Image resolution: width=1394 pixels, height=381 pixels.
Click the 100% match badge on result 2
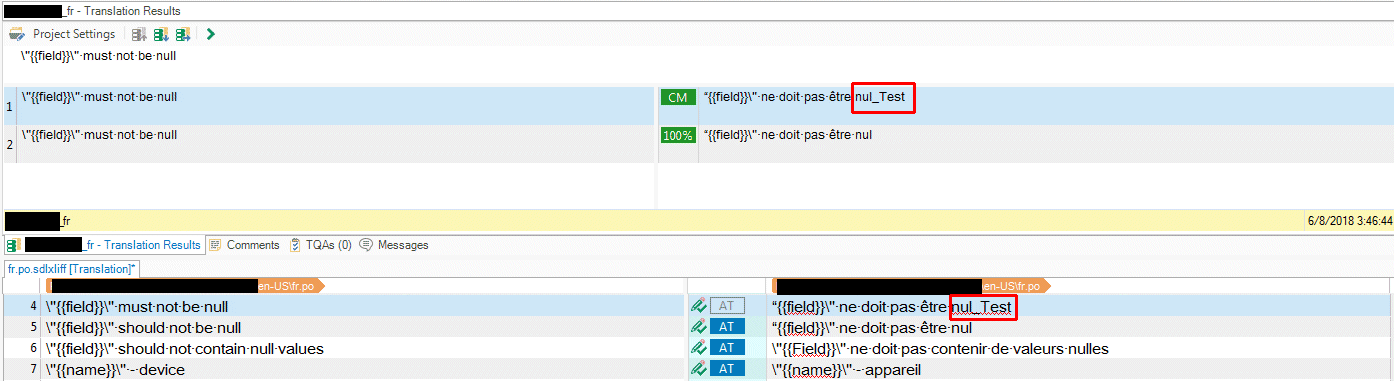pos(677,135)
